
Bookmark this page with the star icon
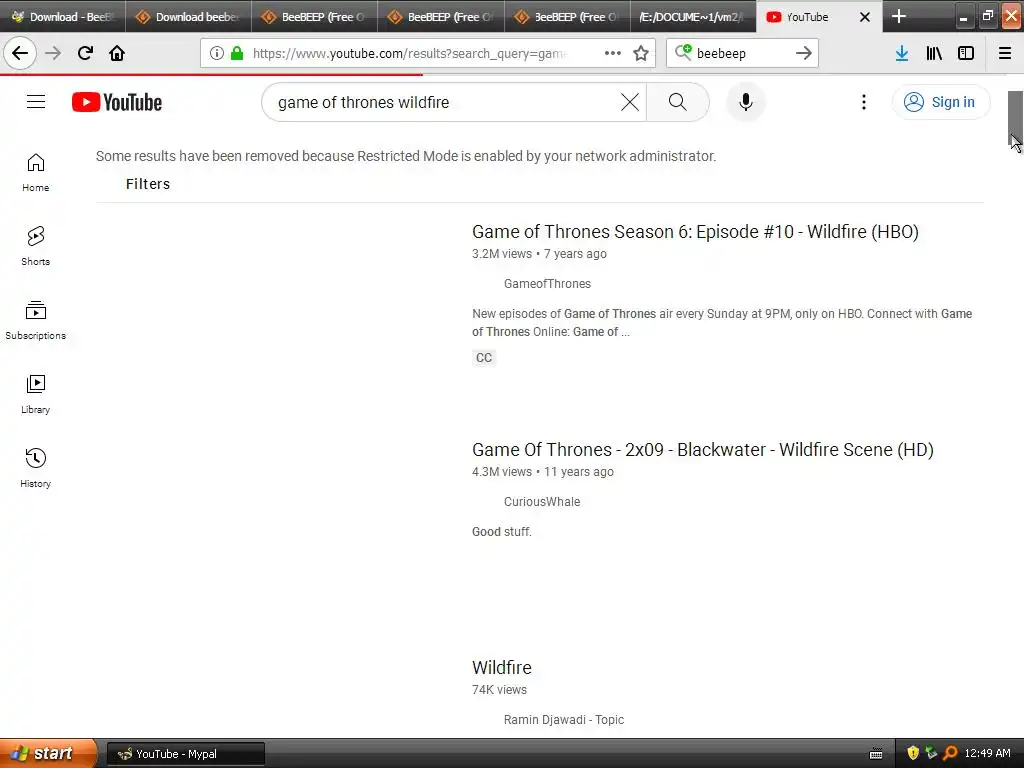641,54
